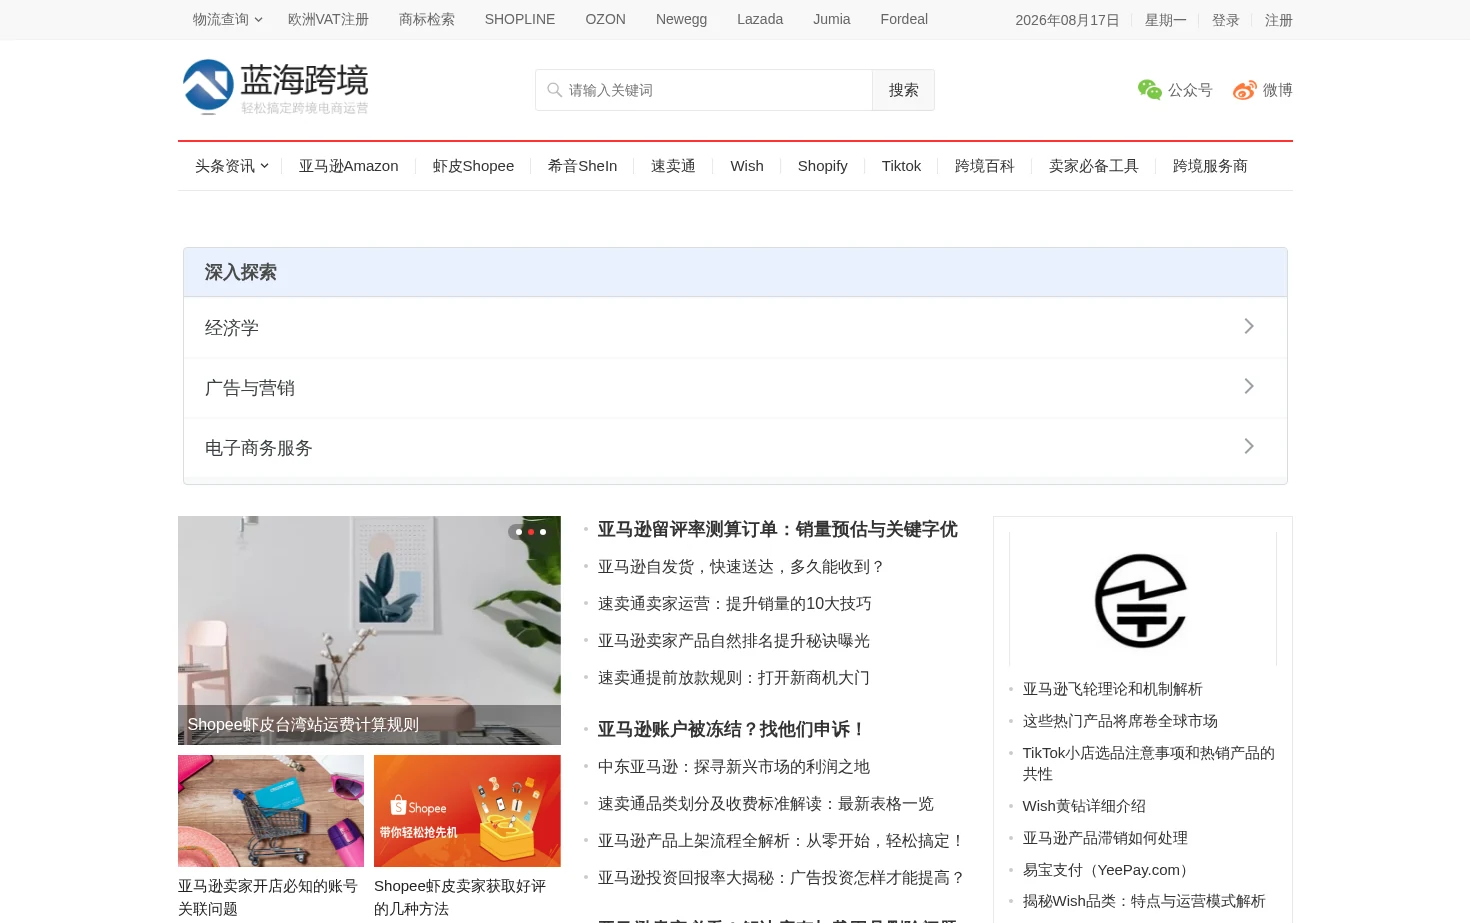Click the circular certification logo image
The height and width of the screenshot is (923, 1470).
pos(1141,601)
